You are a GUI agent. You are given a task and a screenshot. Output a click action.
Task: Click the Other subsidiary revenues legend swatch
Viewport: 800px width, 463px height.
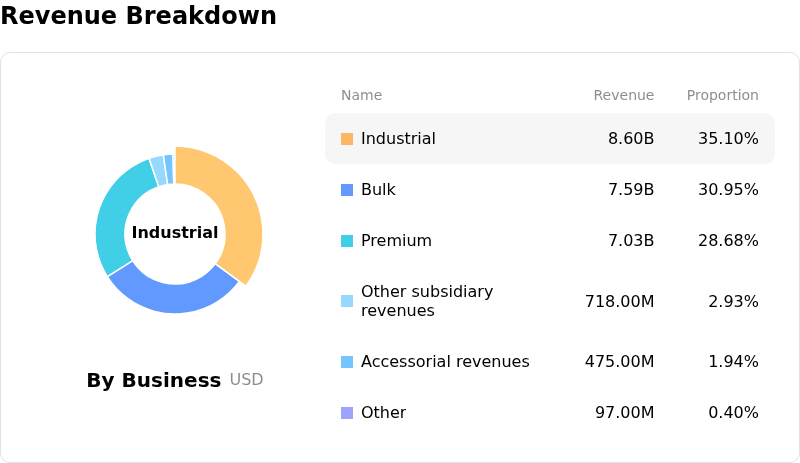point(347,301)
